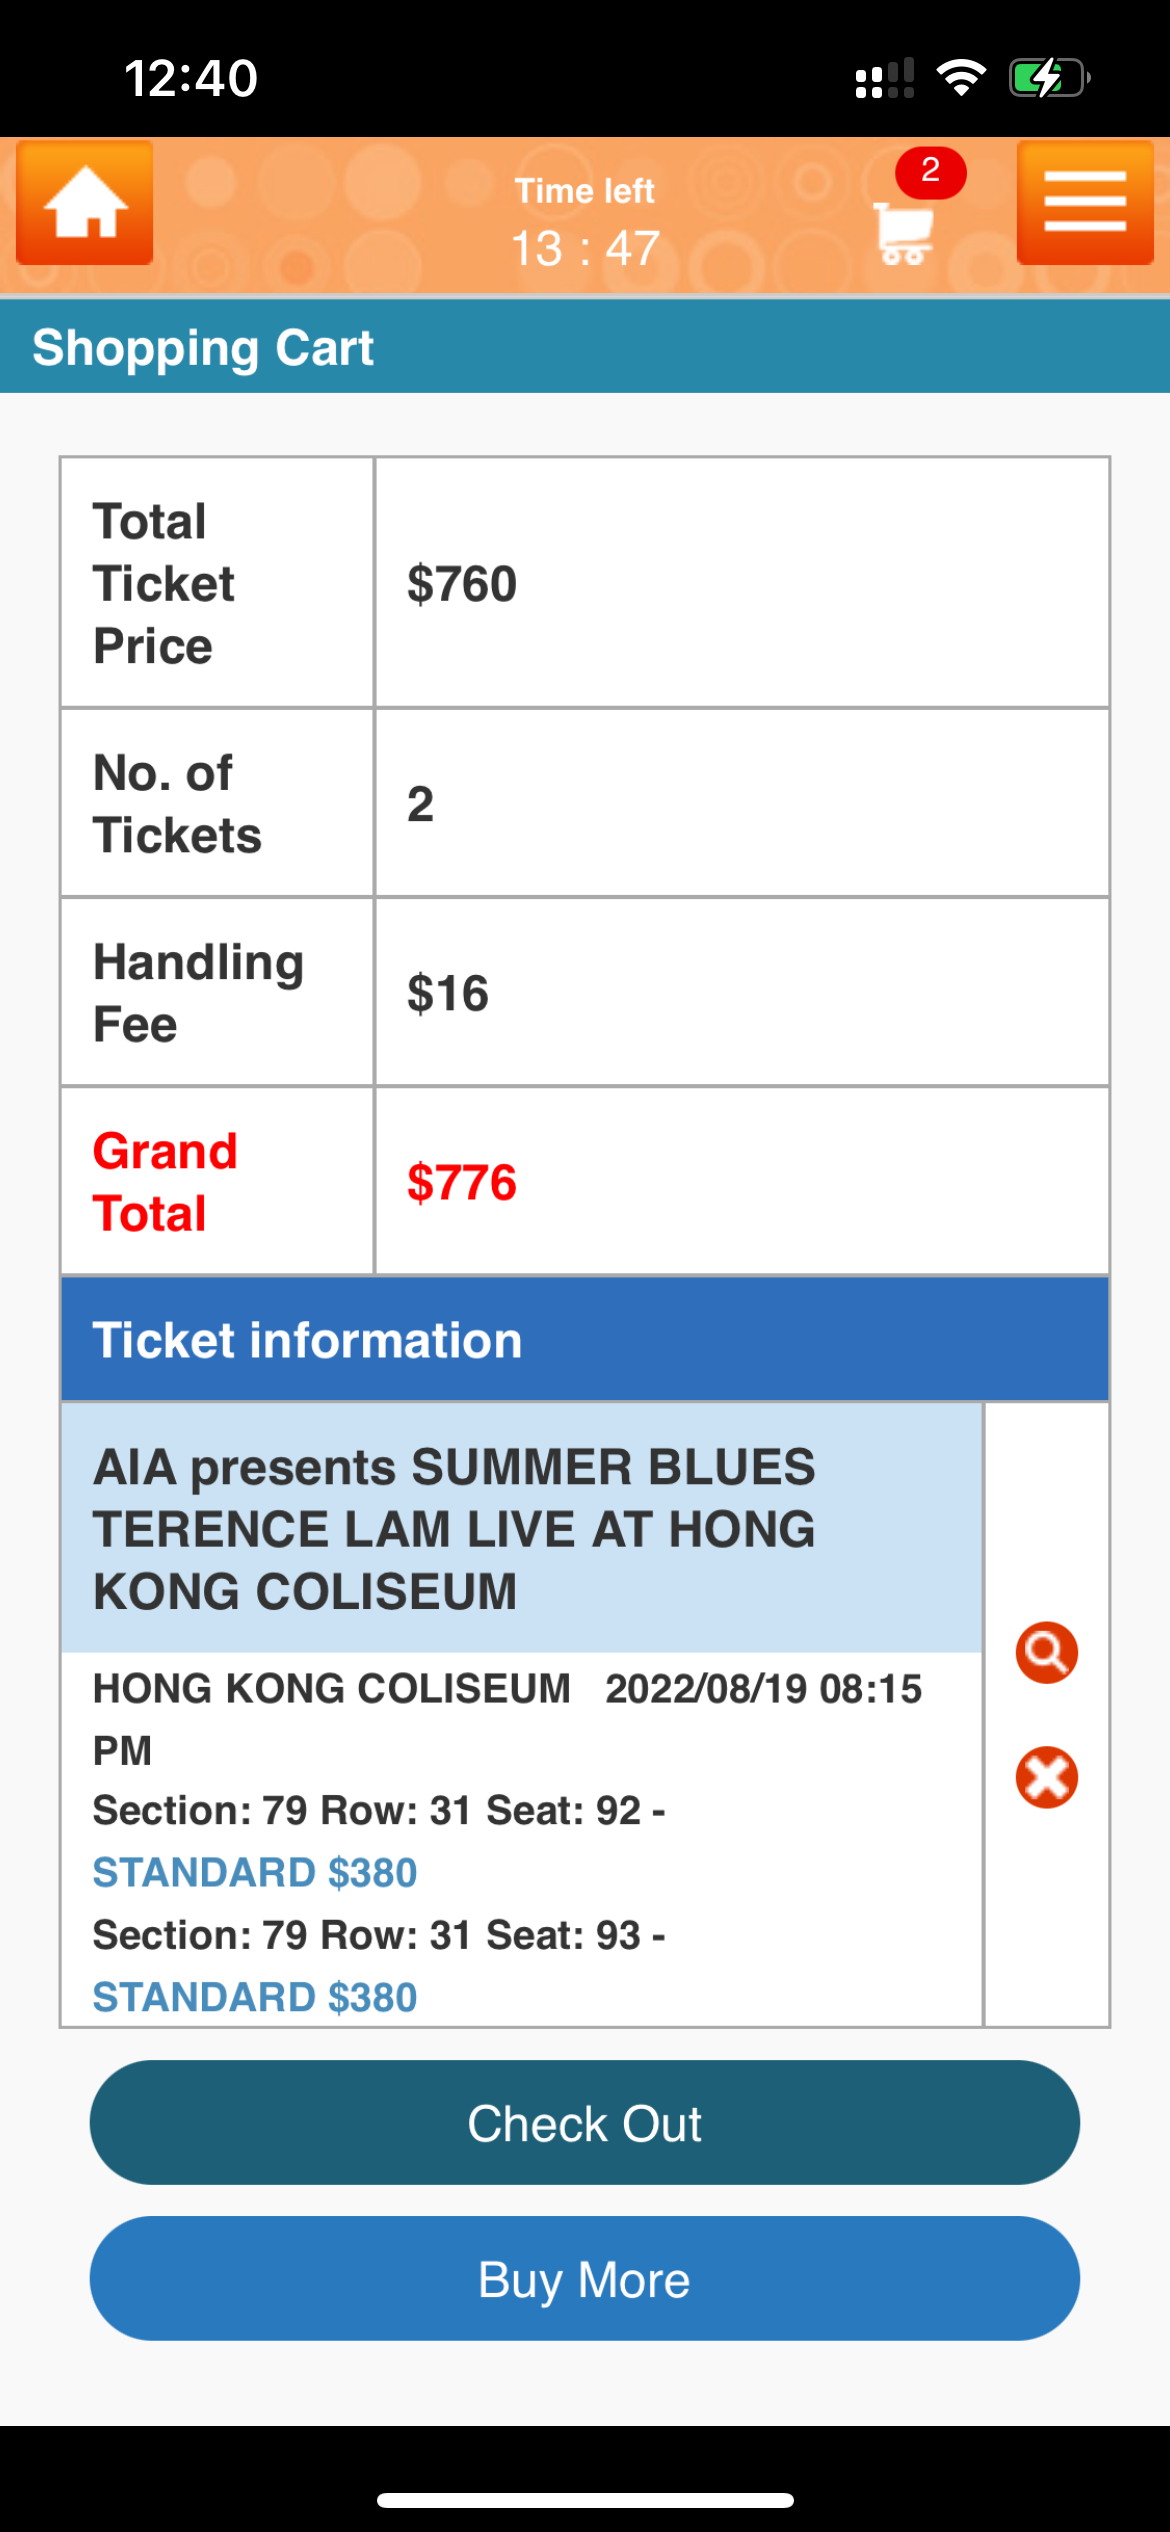The width and height of the screenshot is (1170, 2532).
Task: Tap the Grand Total $776 amount
Action: pyautogui.click(x=461, y=1182)
